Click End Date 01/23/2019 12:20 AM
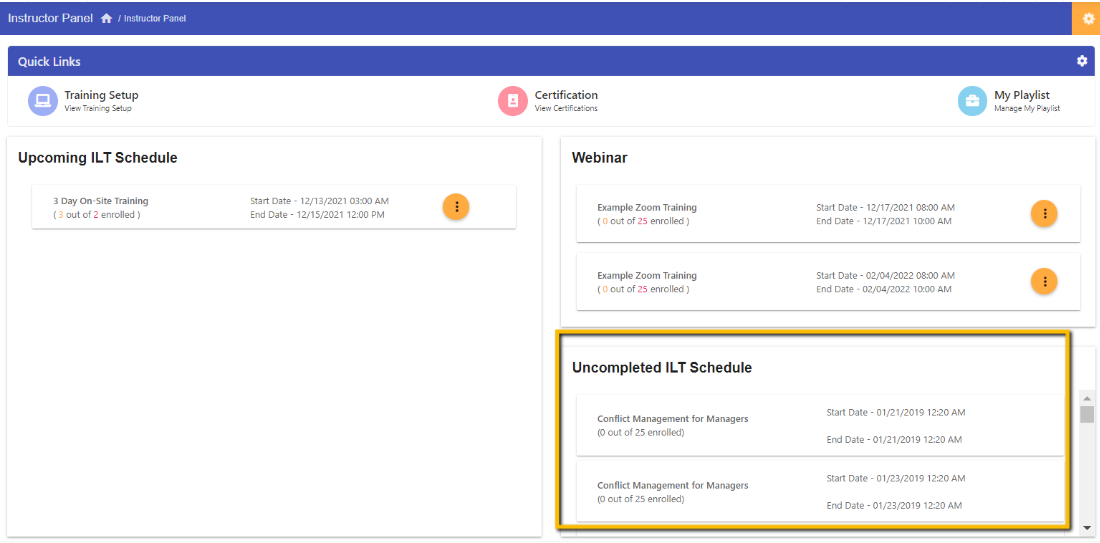The width and height of the screenshot is (1100, 543). pyautogui.click(x=894, y=506)
